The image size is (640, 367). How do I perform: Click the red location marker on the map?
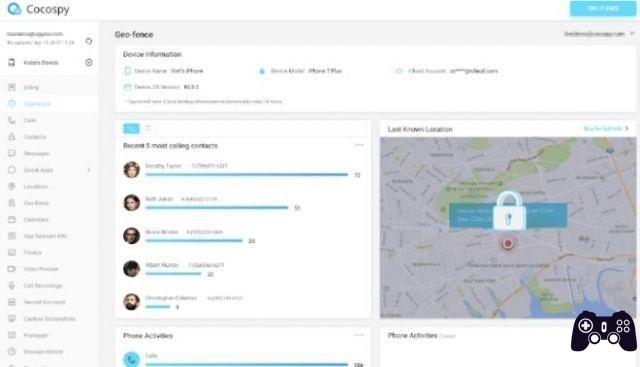coord(508,244)
